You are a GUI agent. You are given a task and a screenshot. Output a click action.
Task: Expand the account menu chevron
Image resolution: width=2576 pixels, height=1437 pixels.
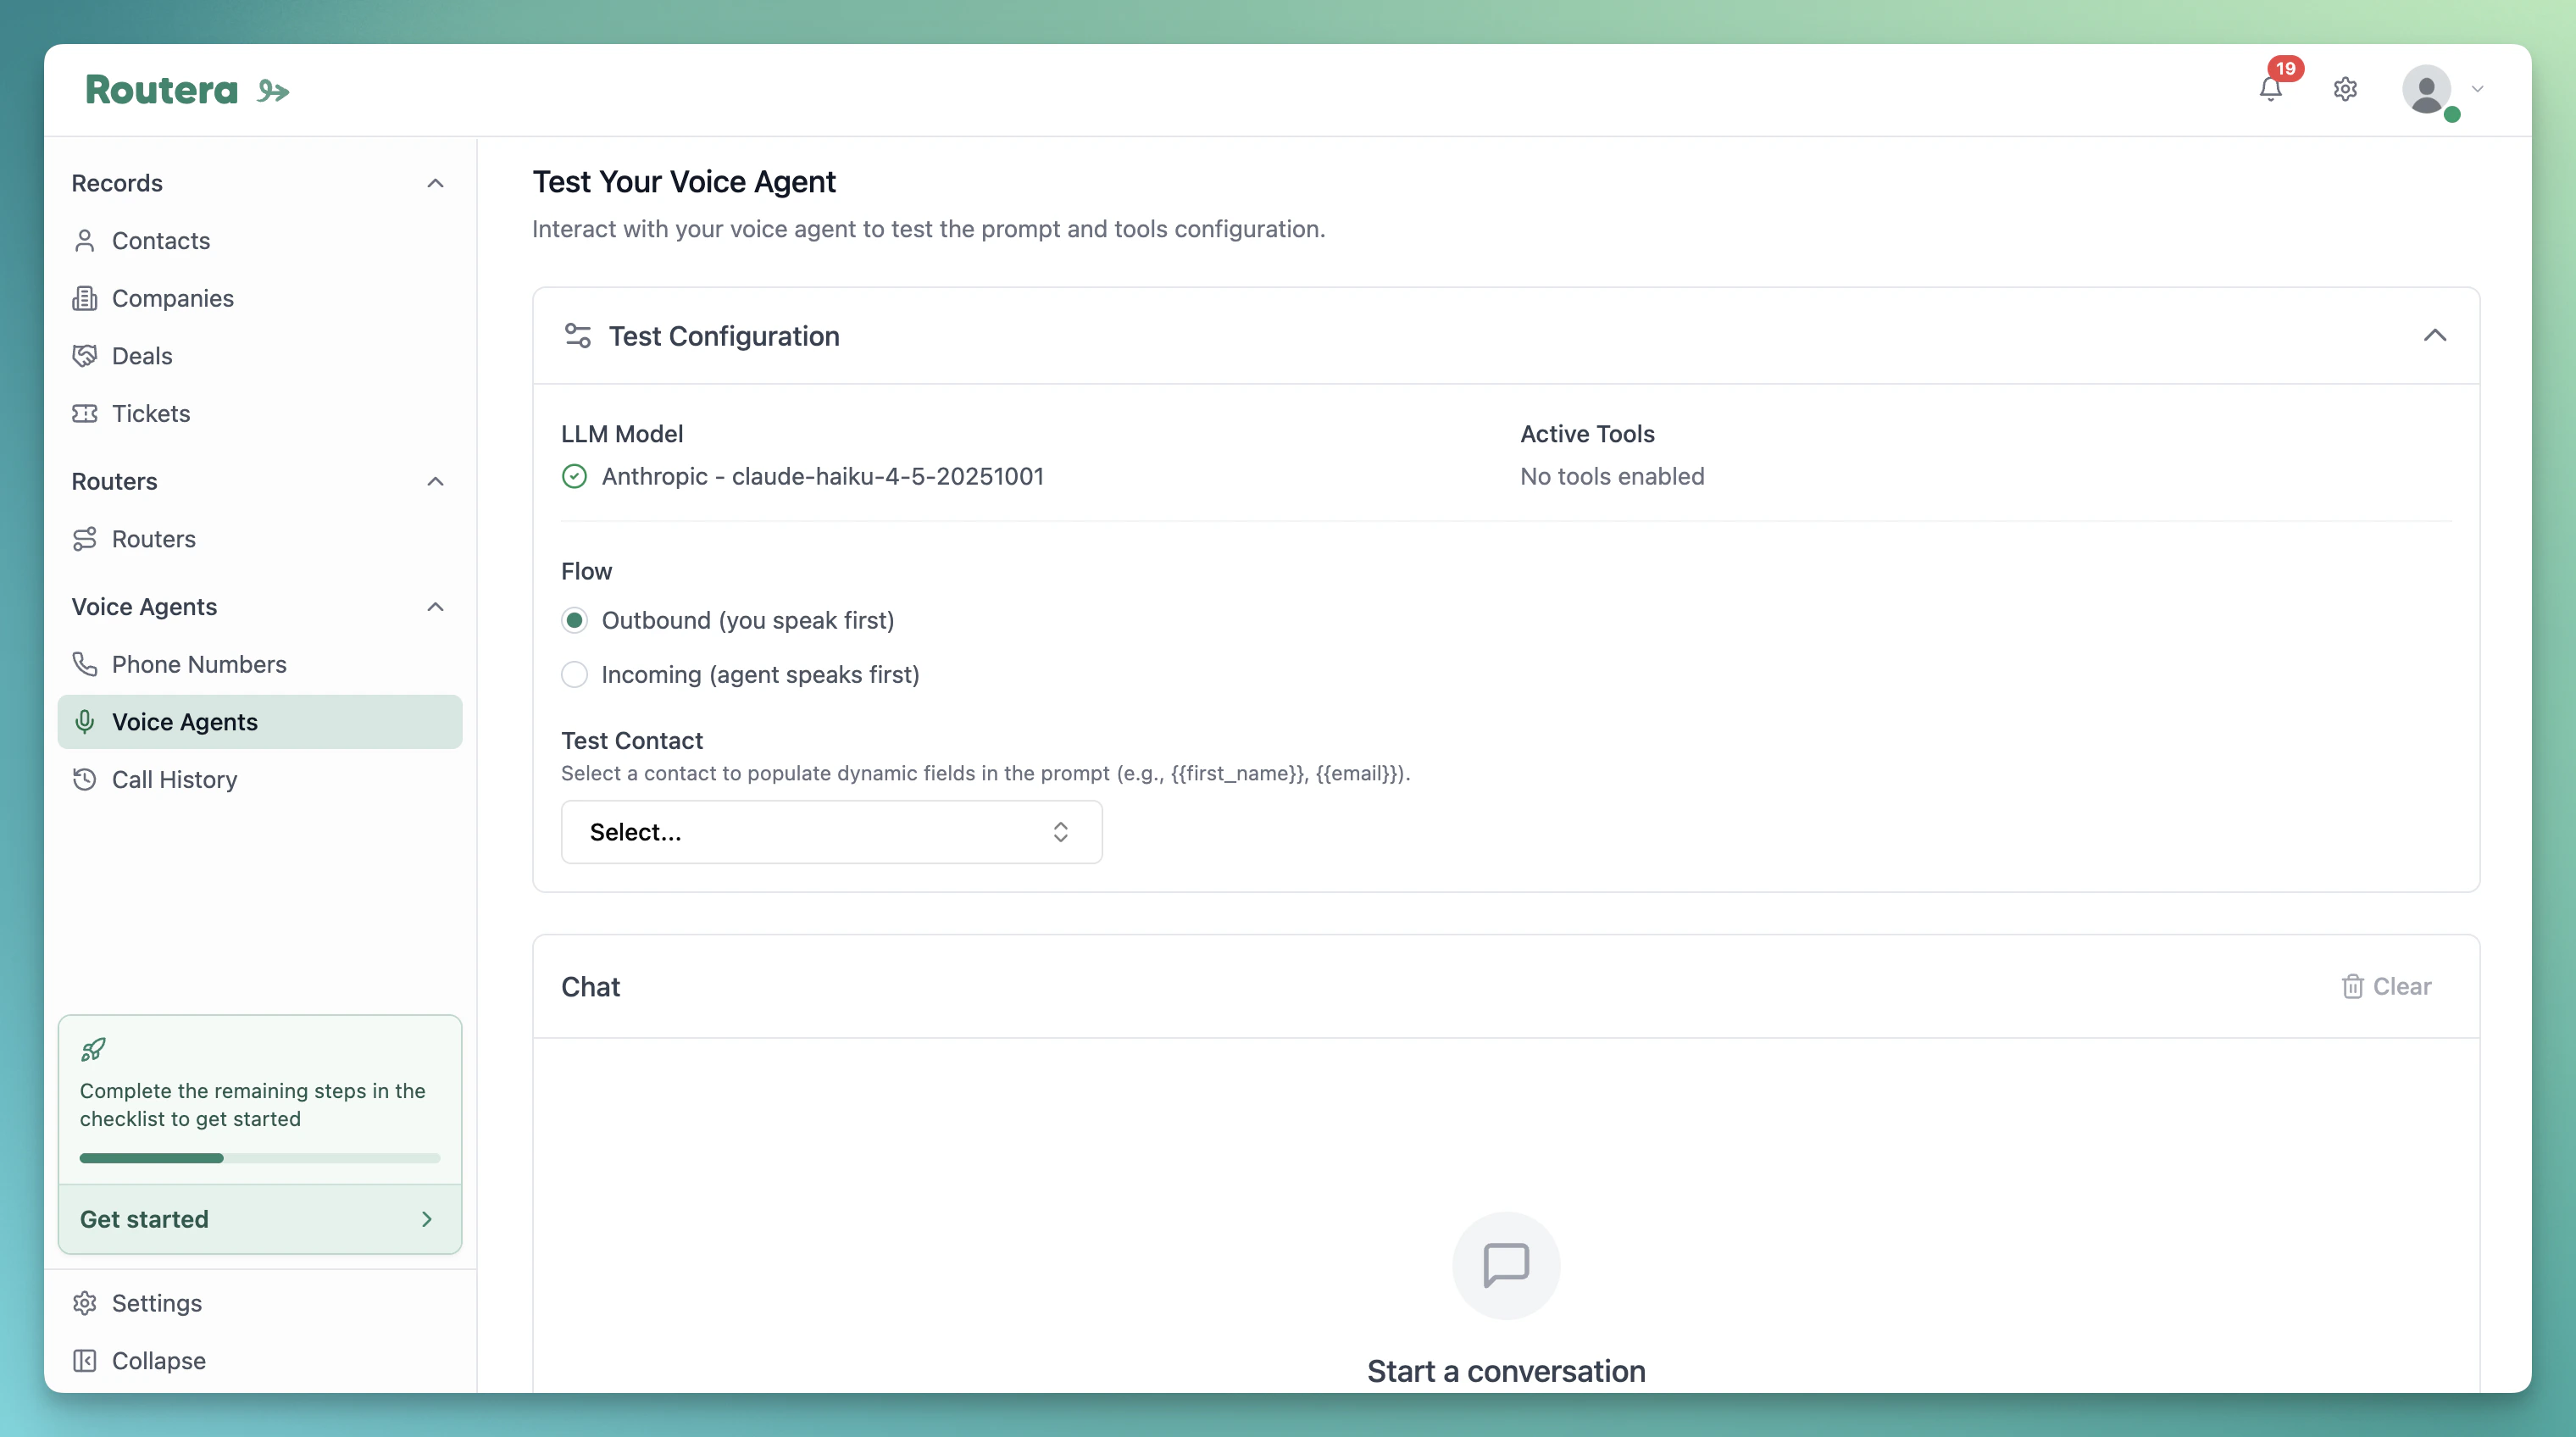2477,89
